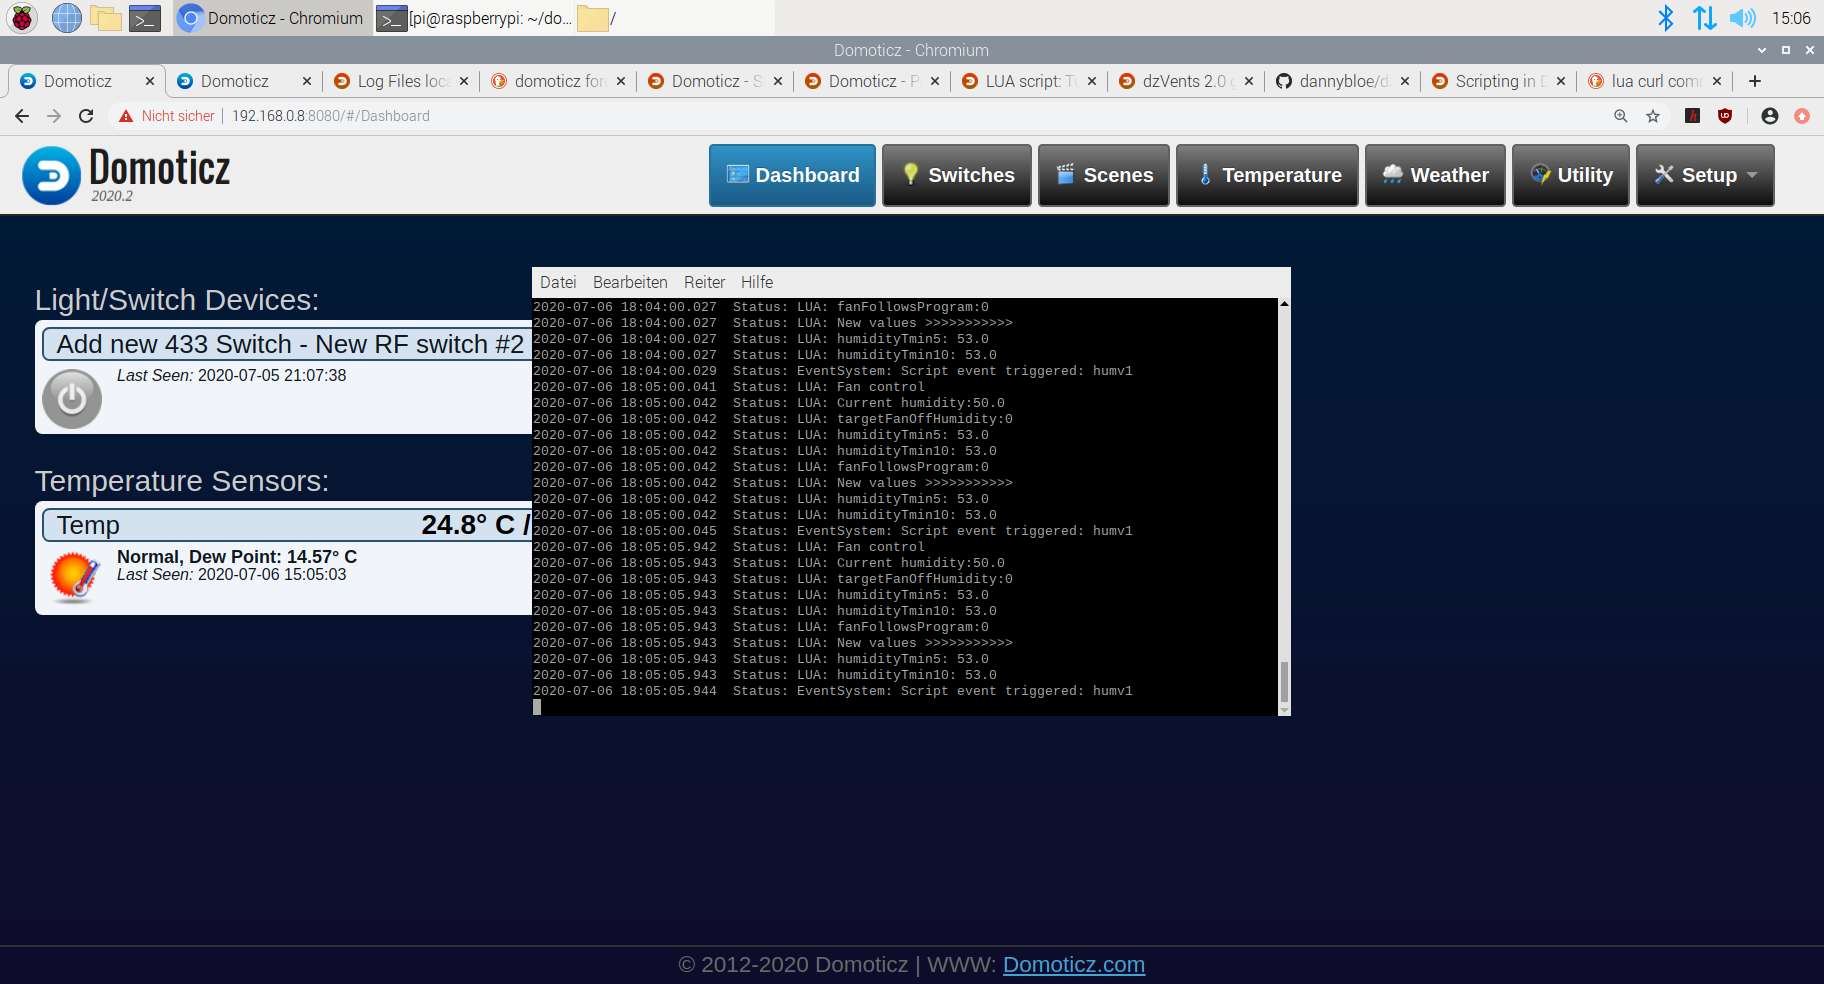Image resolution: width=1824 pixels, height=984 pixels.
Task: Open the browser profile avatar
Action: [x=1770, y=116]
